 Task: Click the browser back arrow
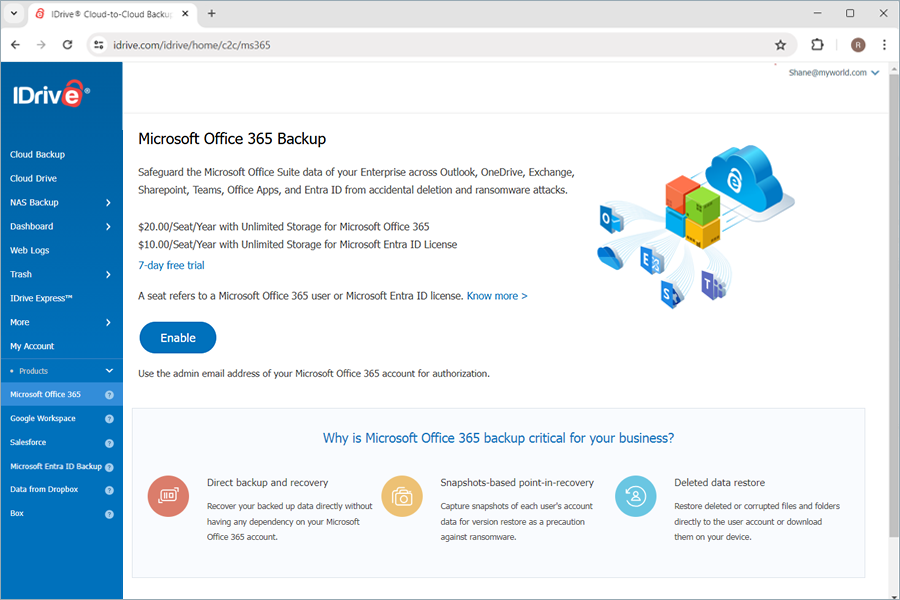[x=15, y=45]
